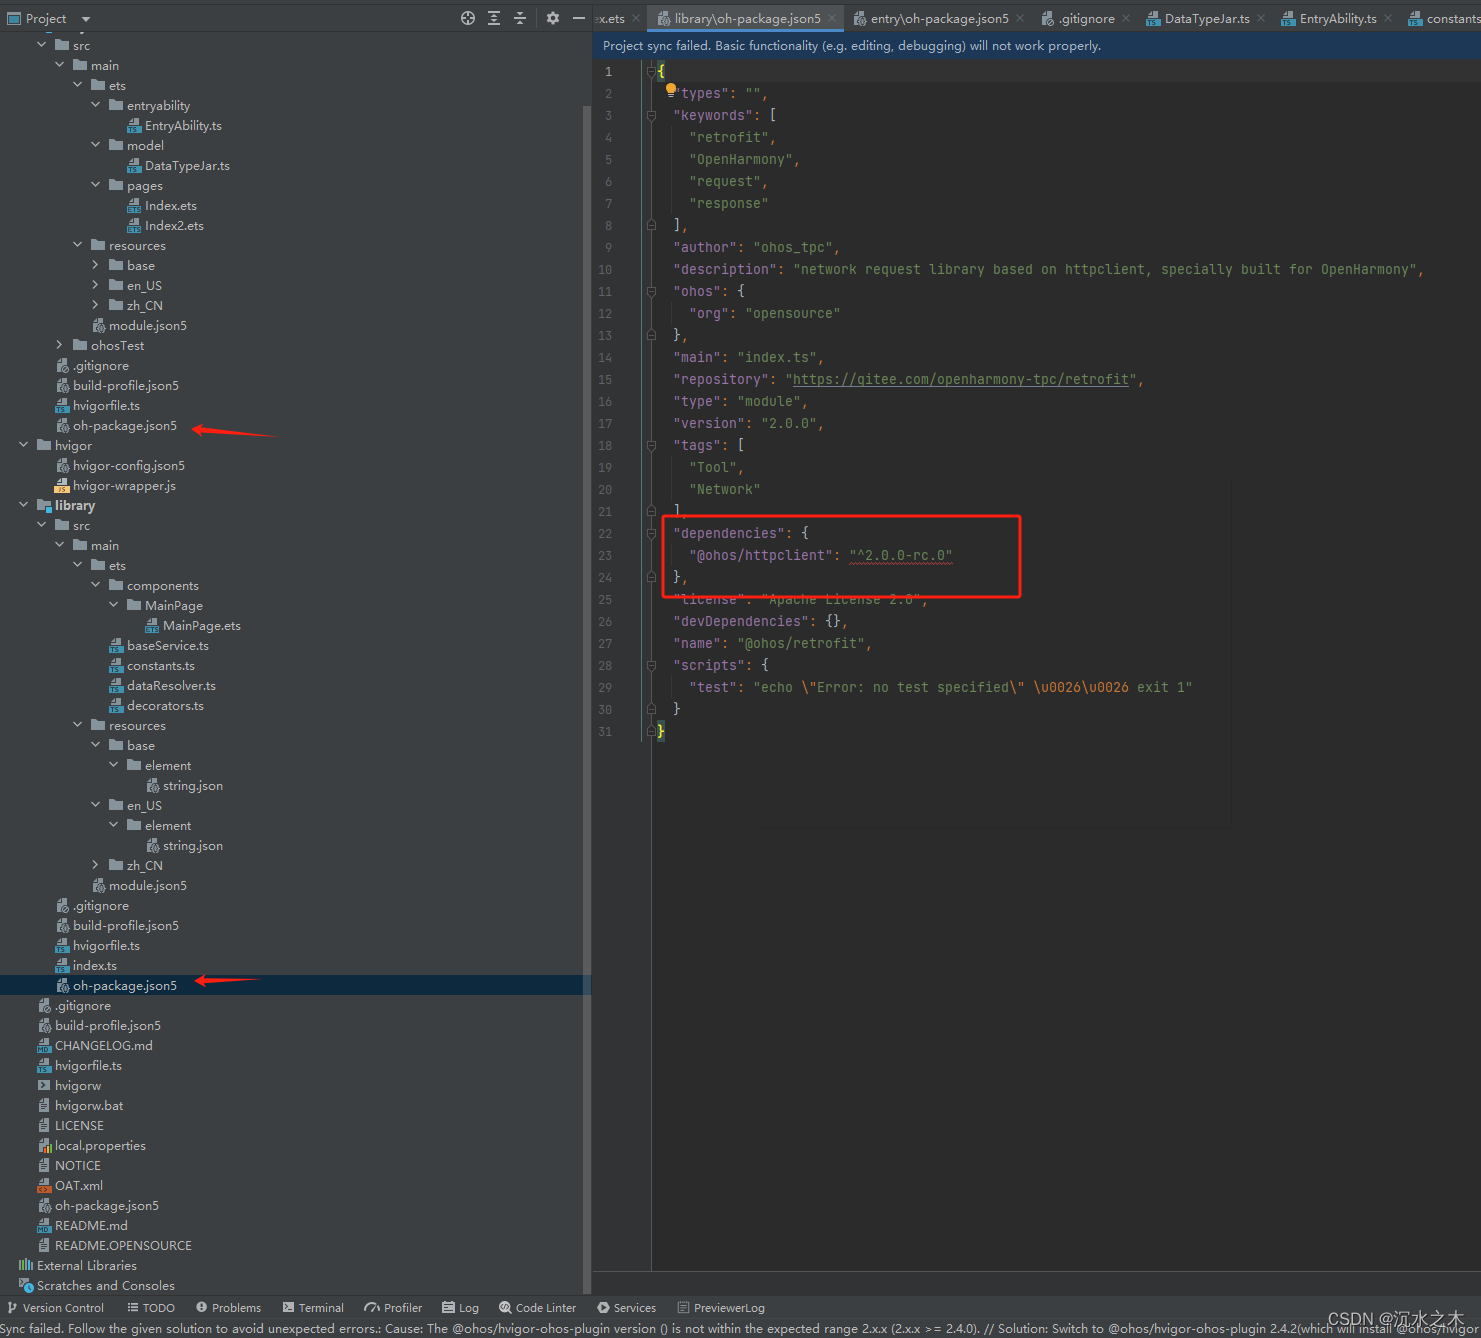Click the Project sync failed notification banner
This screenshot has width=1481, height=1338.
tap(1037, 45)
